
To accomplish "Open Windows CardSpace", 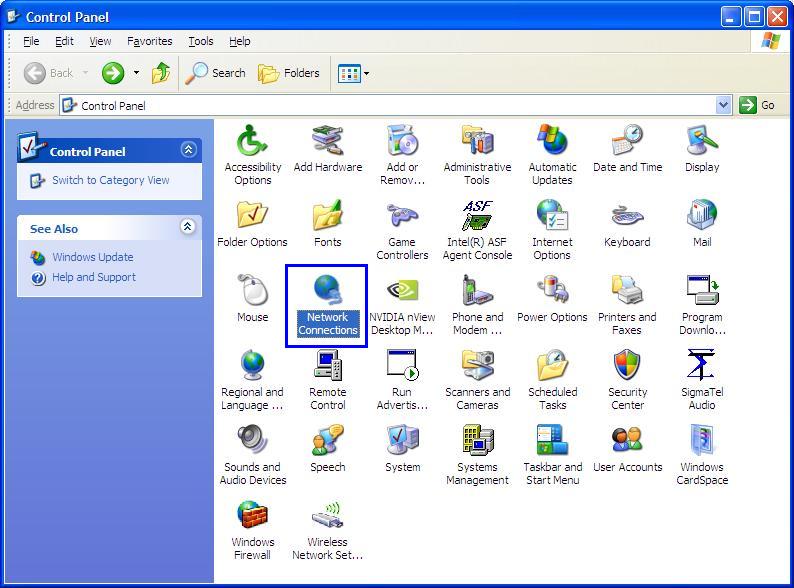I will click(702, 454).
